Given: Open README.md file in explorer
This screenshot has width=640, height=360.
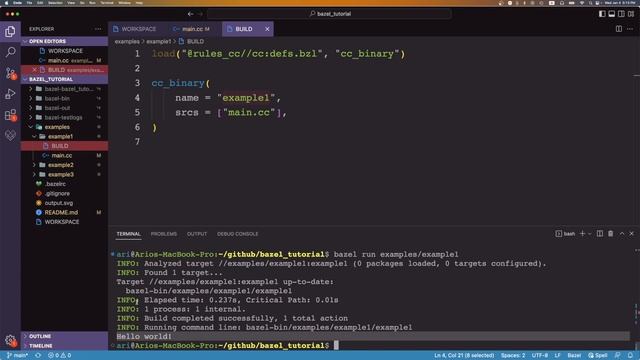Looking at the screenshot, I should 64,212.
